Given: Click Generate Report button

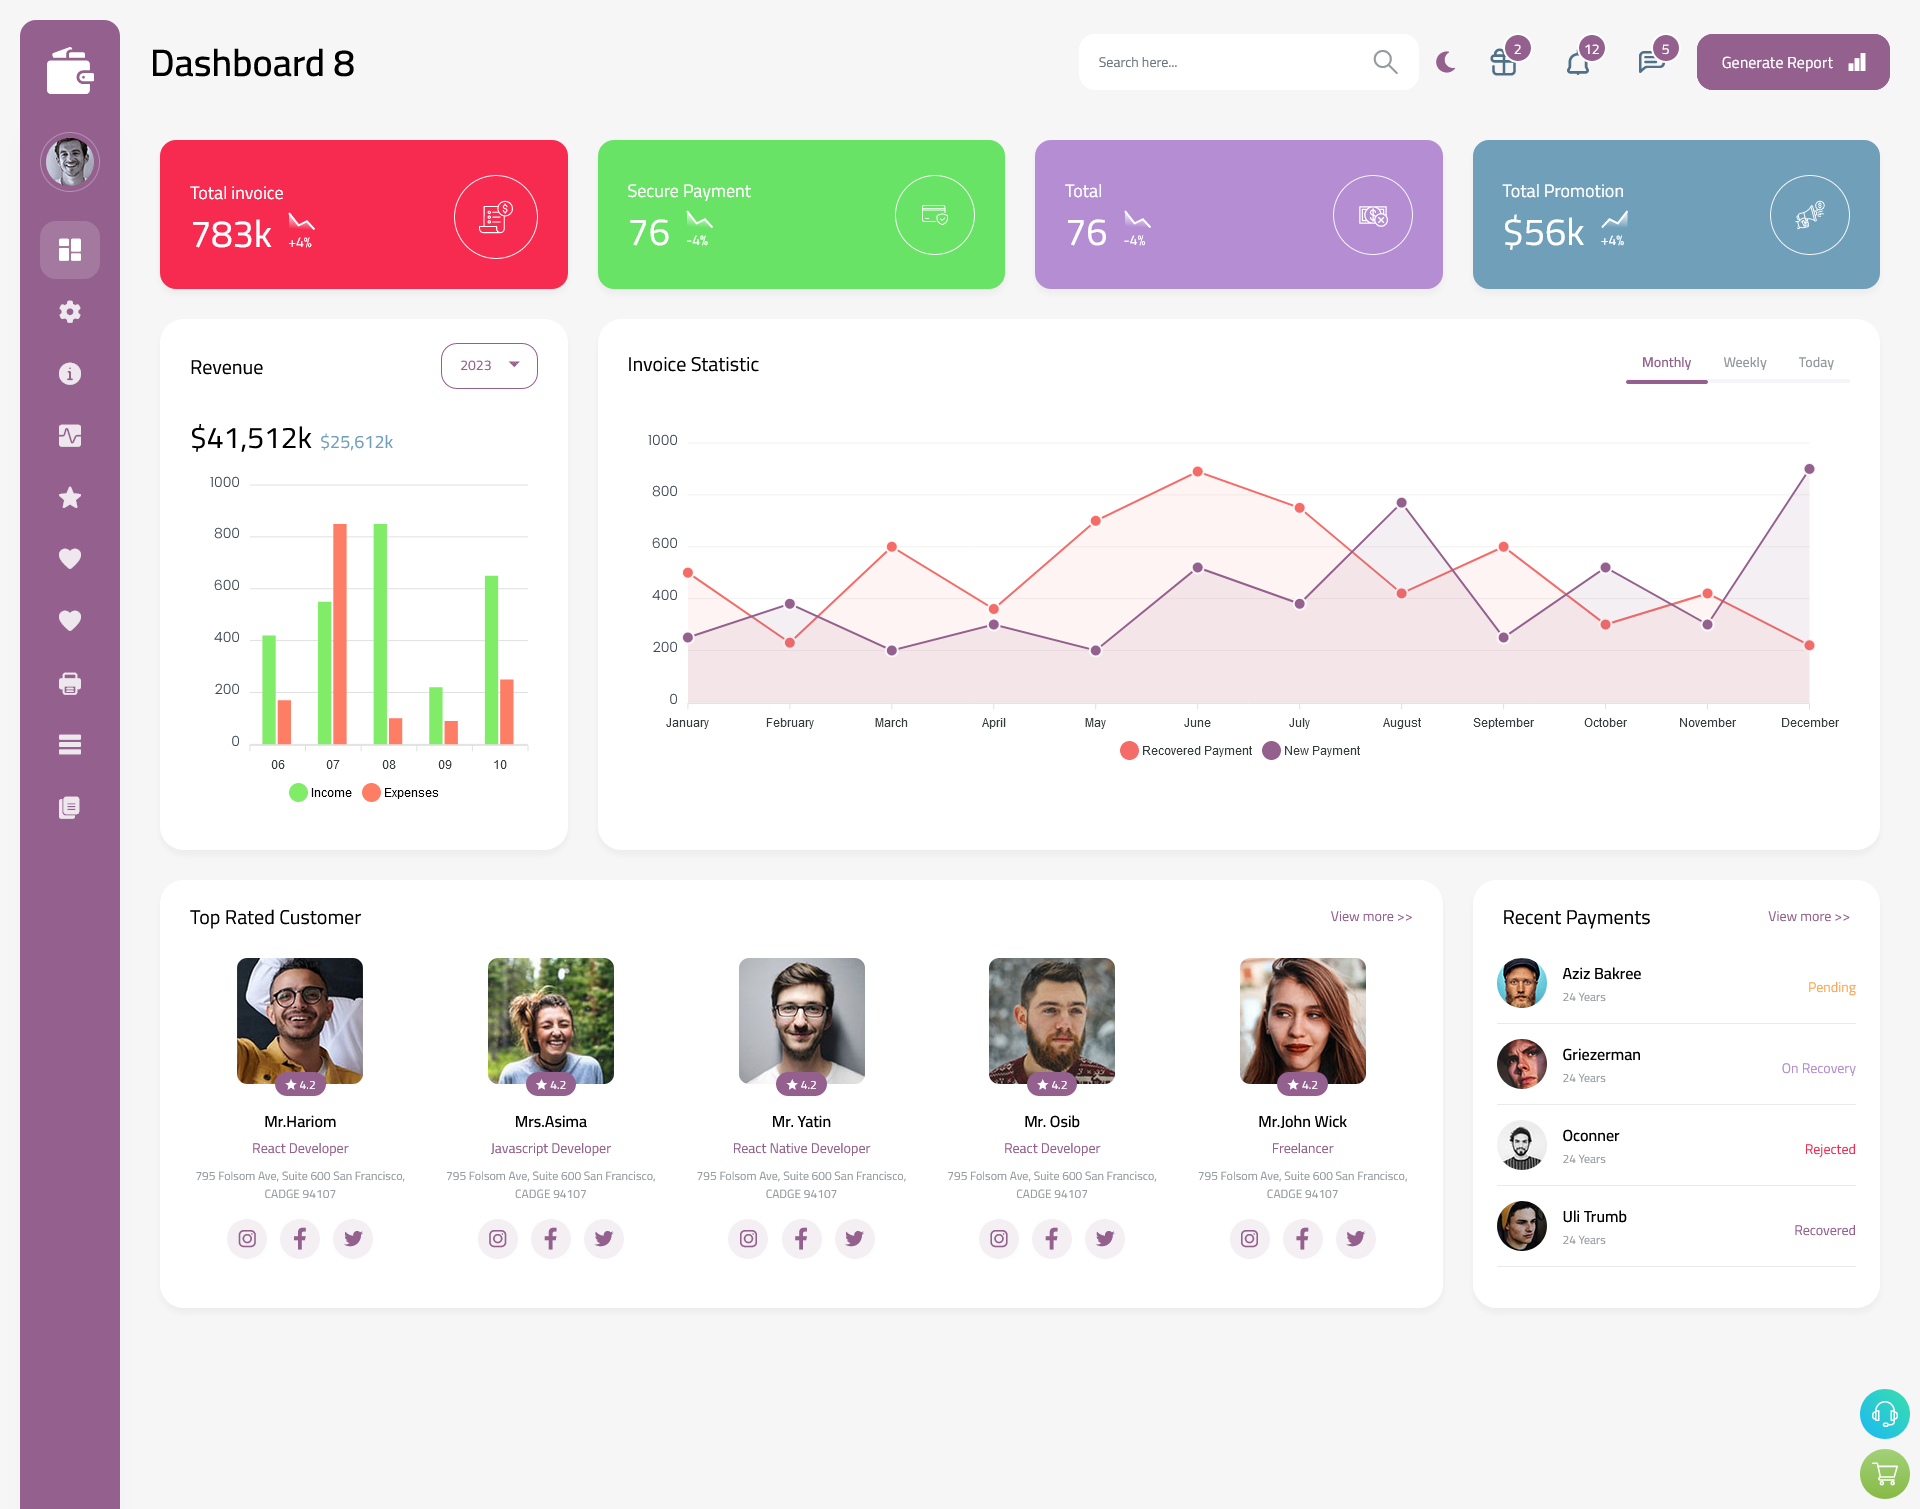Looking at the screenshot, I should [x=1789, y=61].
